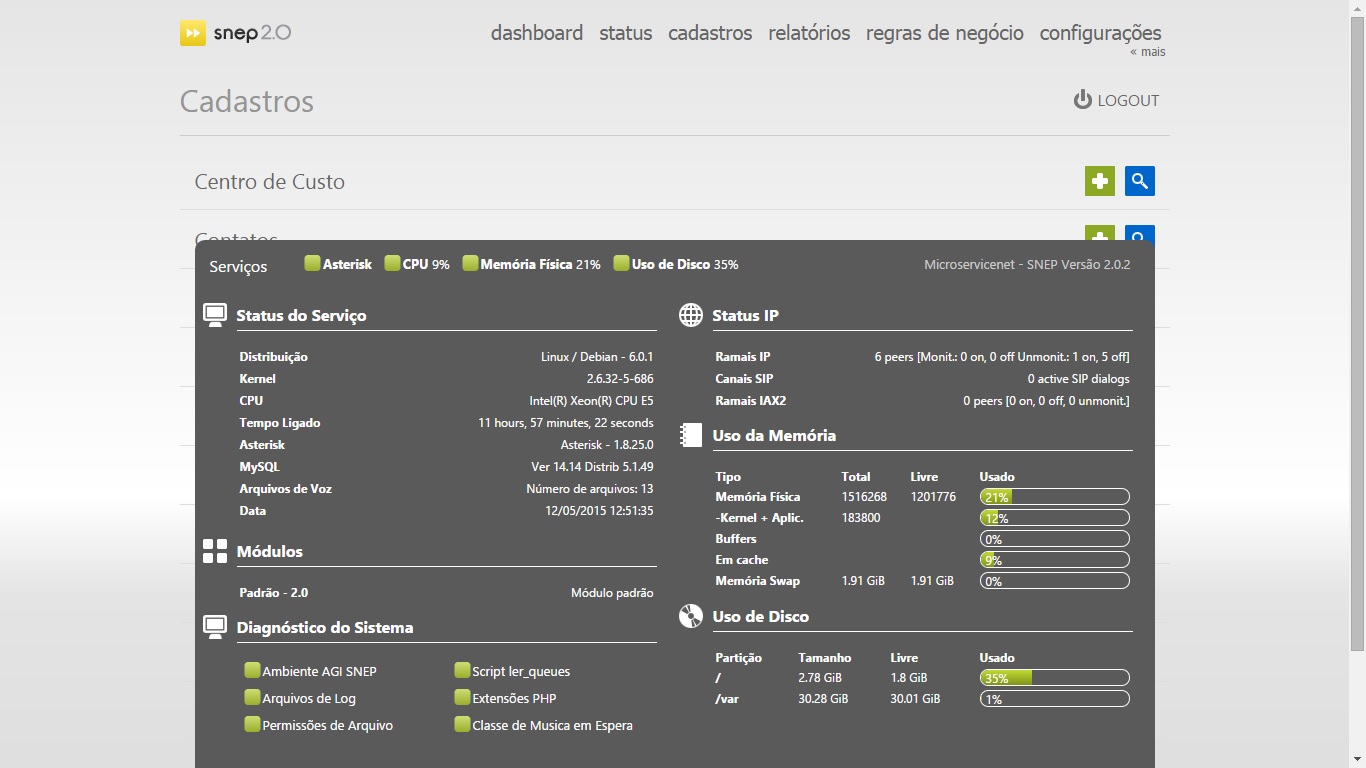1366x768 pixels.
Task: Click the Status IP globe icon
Action: click(x=691, y=315)
